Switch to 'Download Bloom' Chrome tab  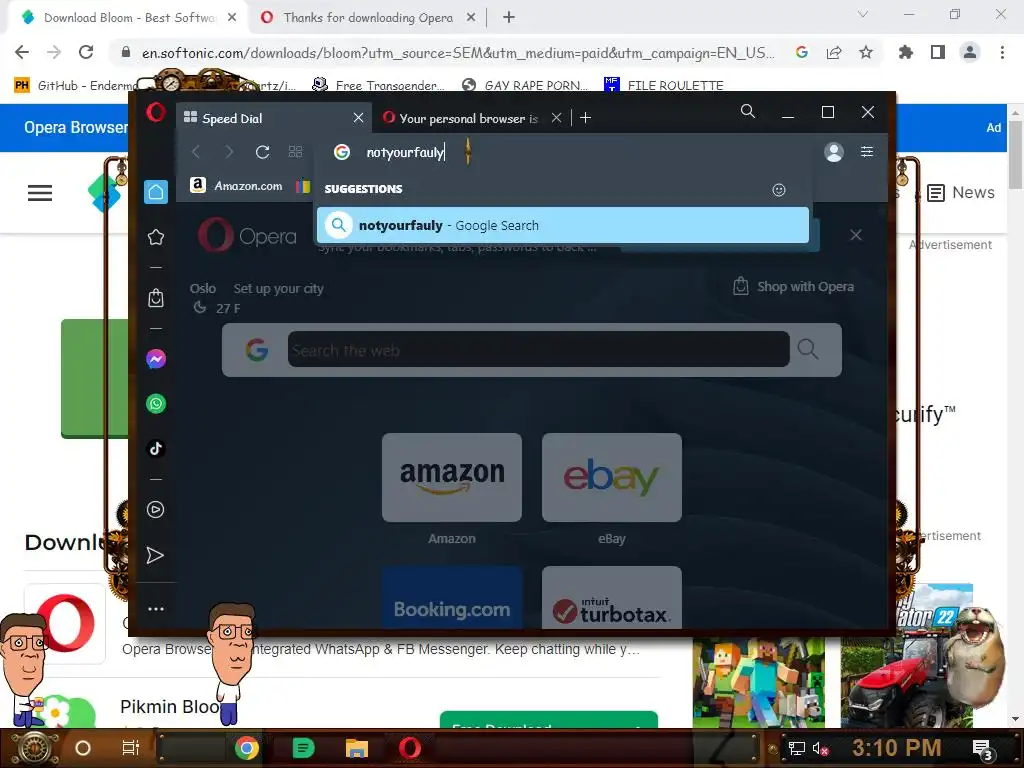point(127,18)
